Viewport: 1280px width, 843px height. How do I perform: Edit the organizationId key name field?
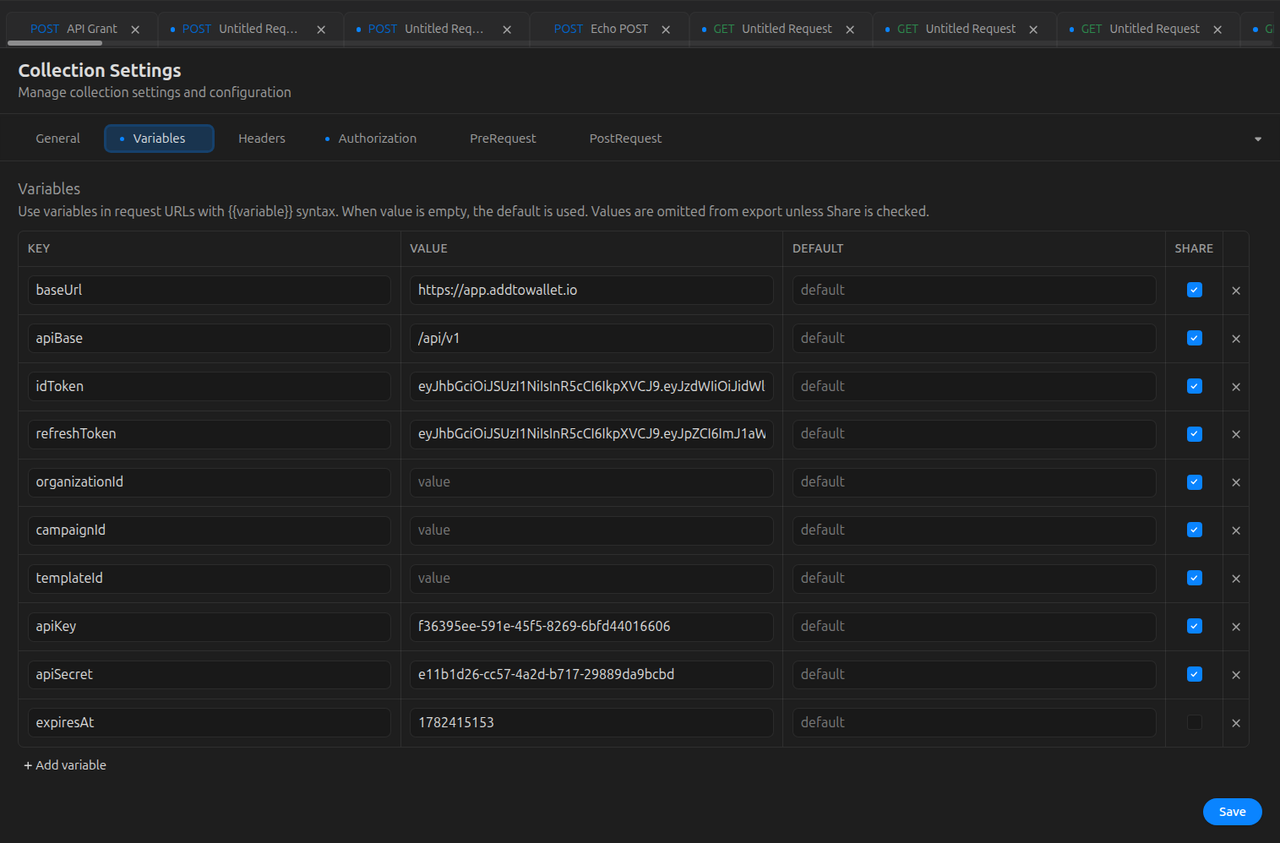point(209,482)
